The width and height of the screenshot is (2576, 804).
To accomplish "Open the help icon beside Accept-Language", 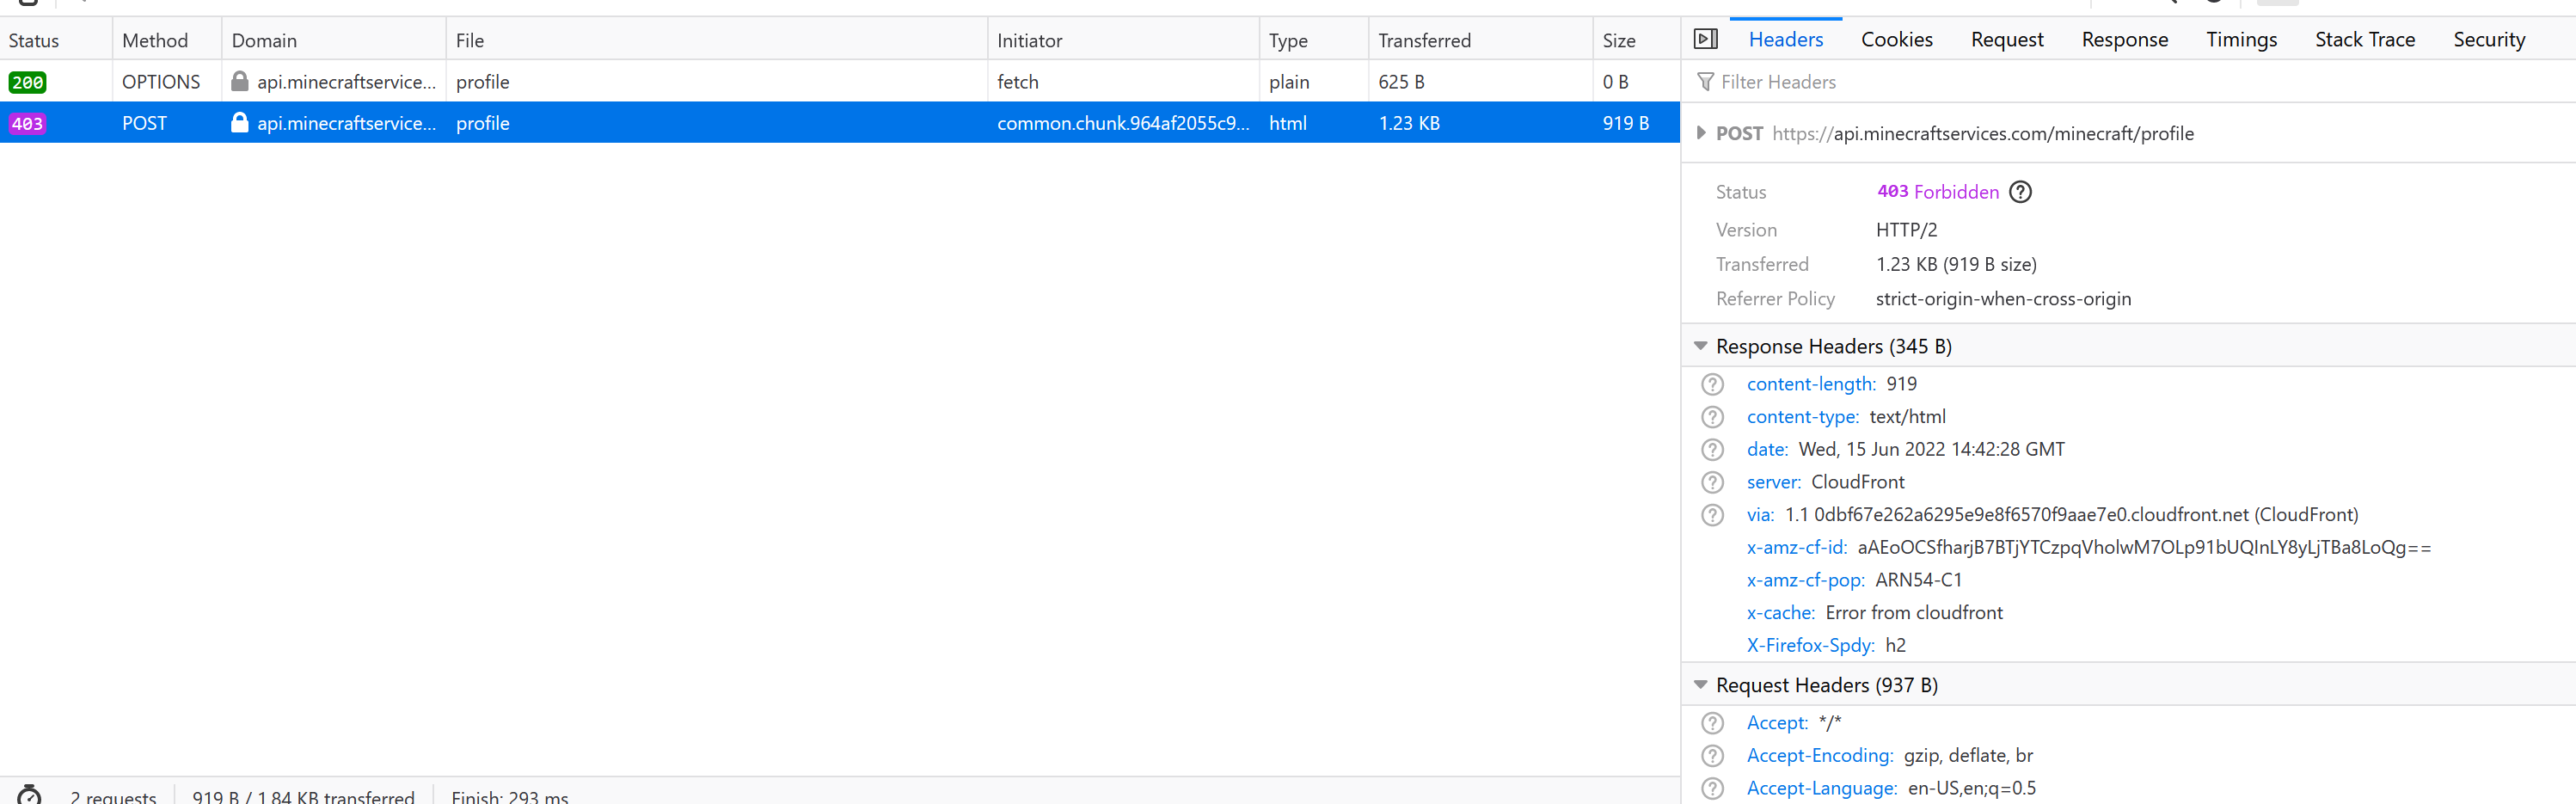I will pos(1713,788).
